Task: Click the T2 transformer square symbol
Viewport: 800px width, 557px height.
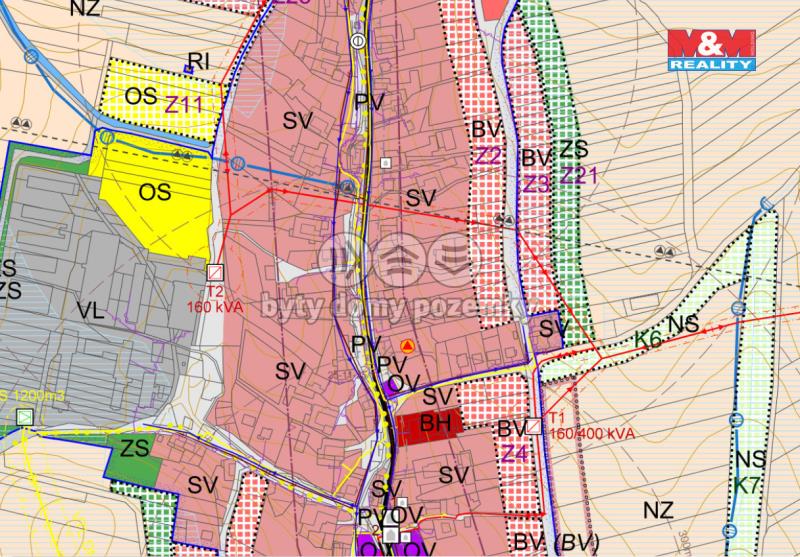Action: click(x=215, y=271)
